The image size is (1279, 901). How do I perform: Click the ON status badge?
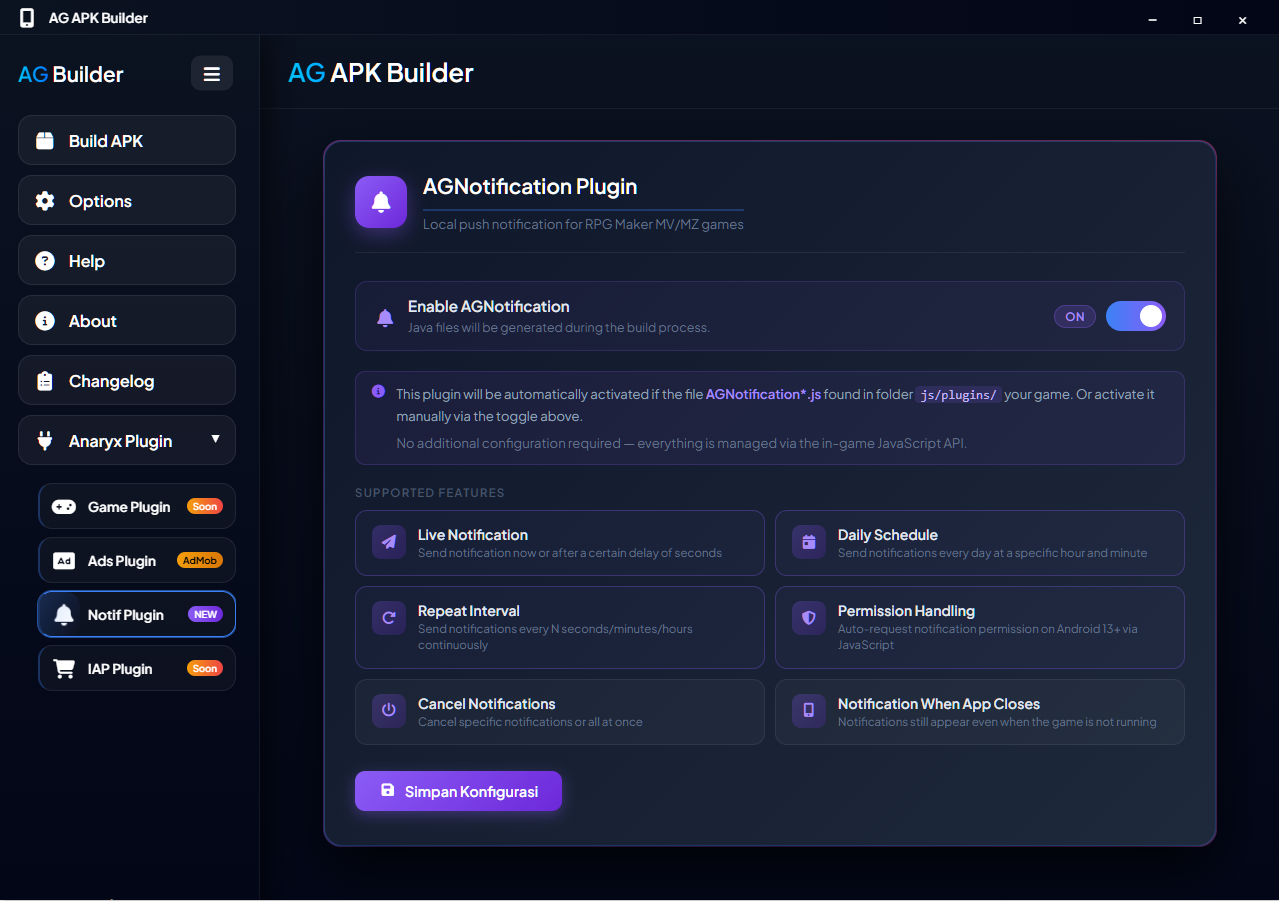click(1075, 316)
